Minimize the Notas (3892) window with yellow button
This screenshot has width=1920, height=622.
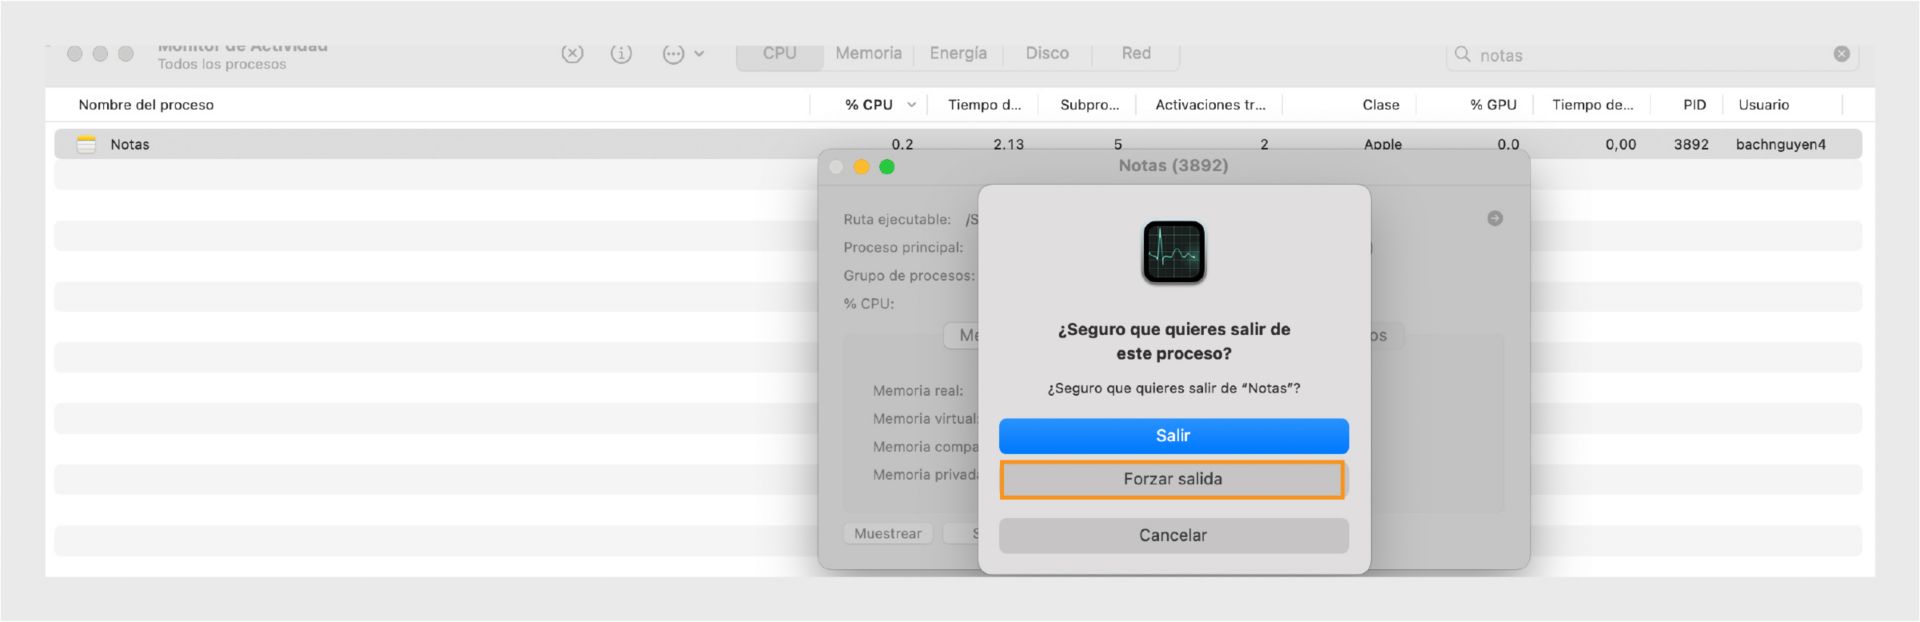861,167
